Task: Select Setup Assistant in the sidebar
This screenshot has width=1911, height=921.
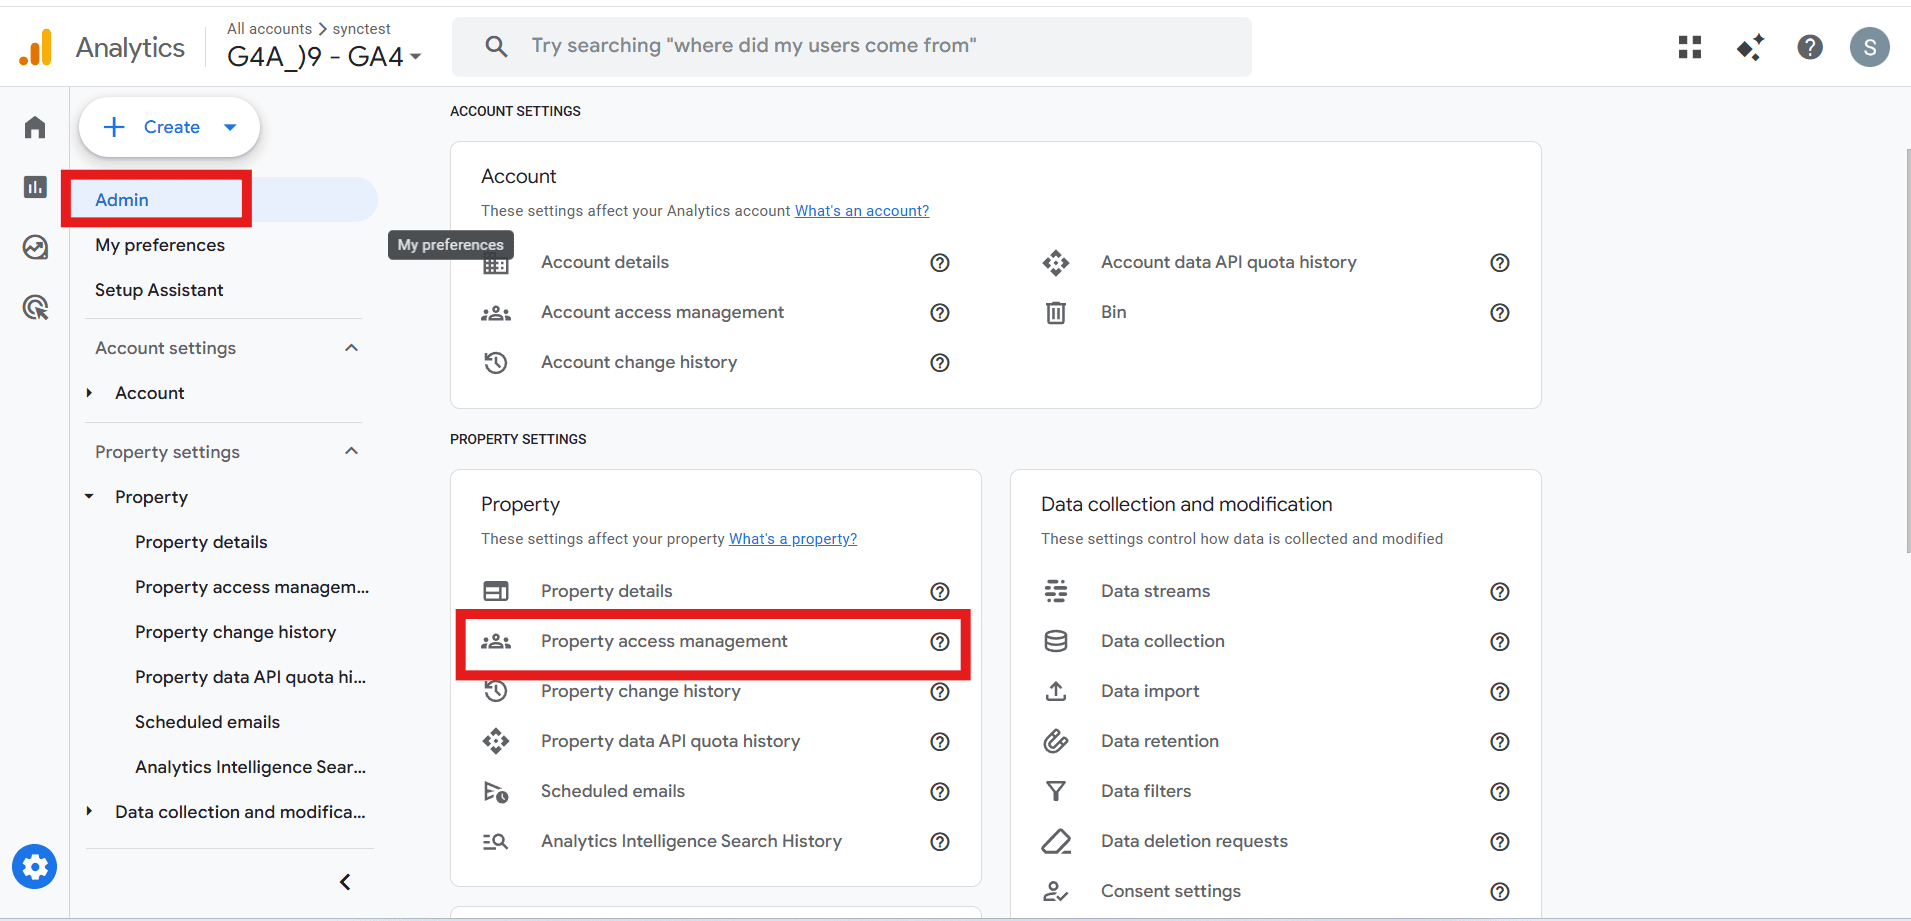Action: coord(159,290)
